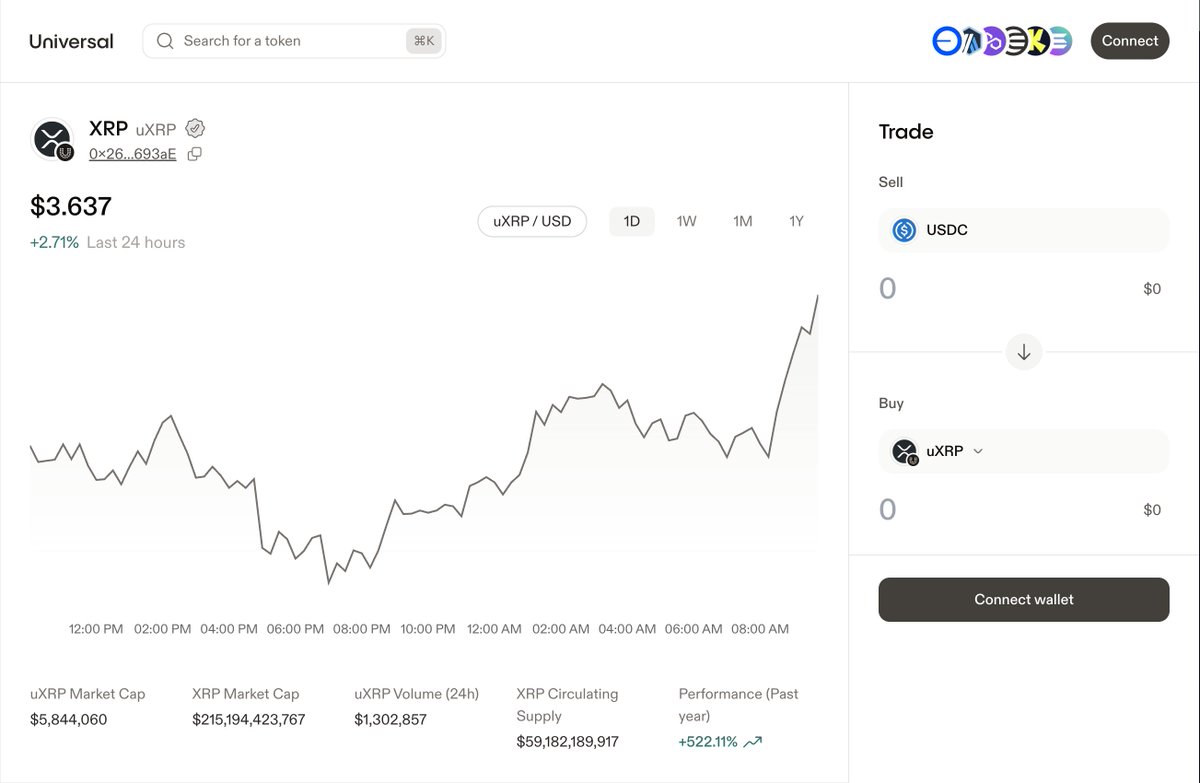Select the 1Y chart range
The height and width of the screenshot is (783, 1200).
click(x=796, y=221)
